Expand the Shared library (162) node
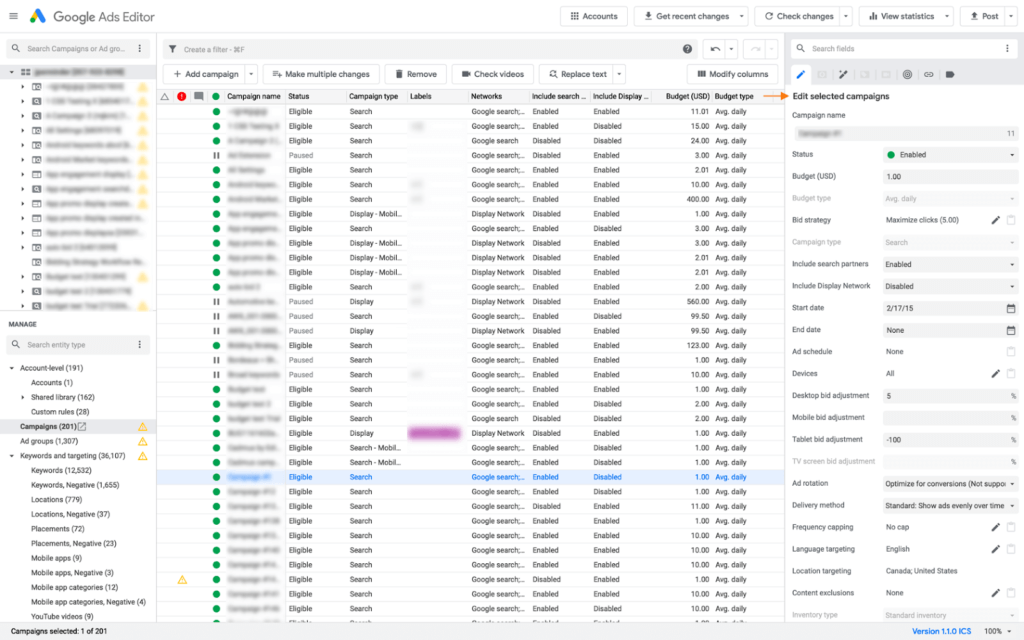 (23, 397)
